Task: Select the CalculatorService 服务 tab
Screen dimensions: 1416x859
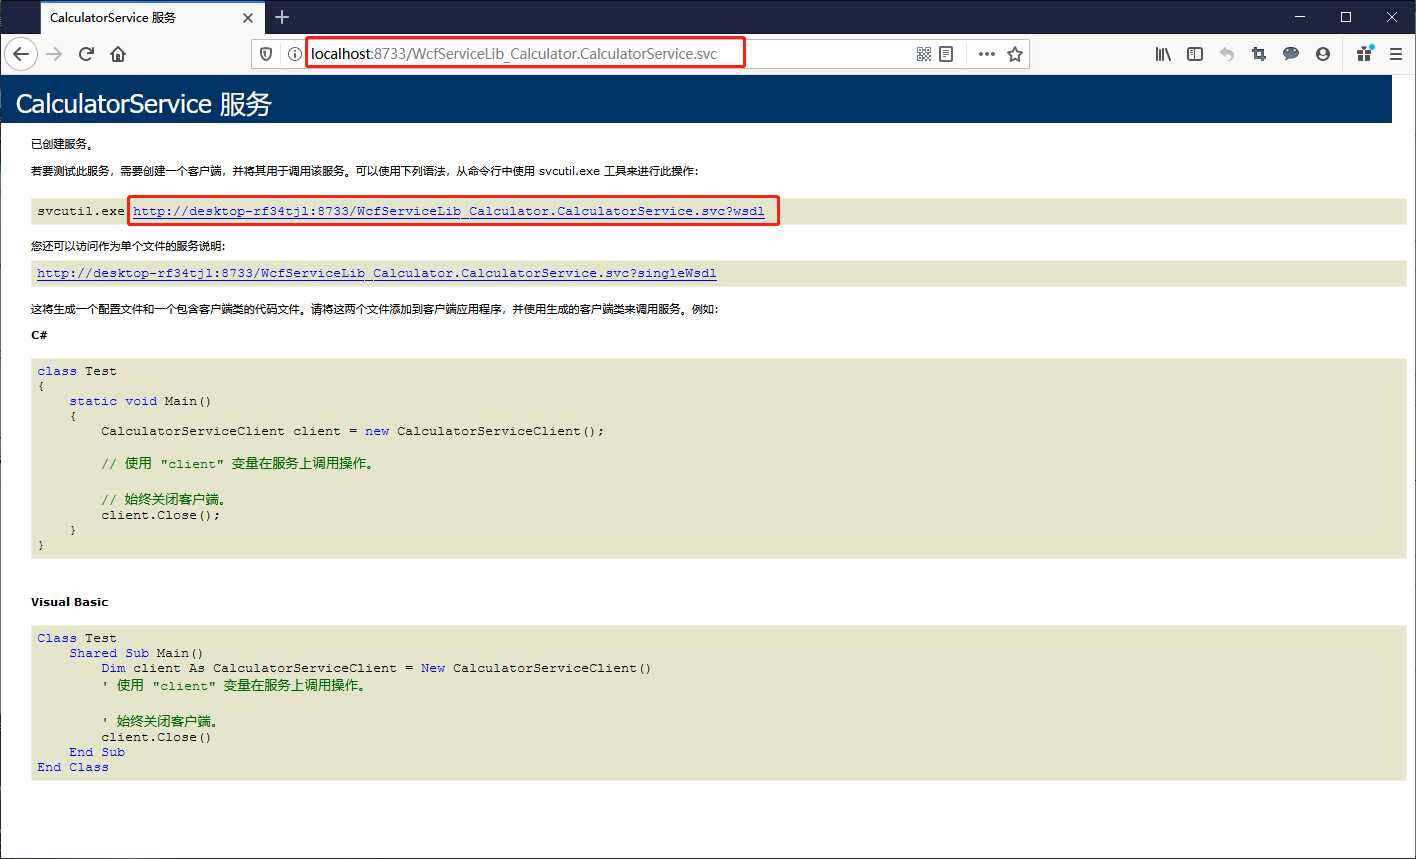Action: click(154, 17)
